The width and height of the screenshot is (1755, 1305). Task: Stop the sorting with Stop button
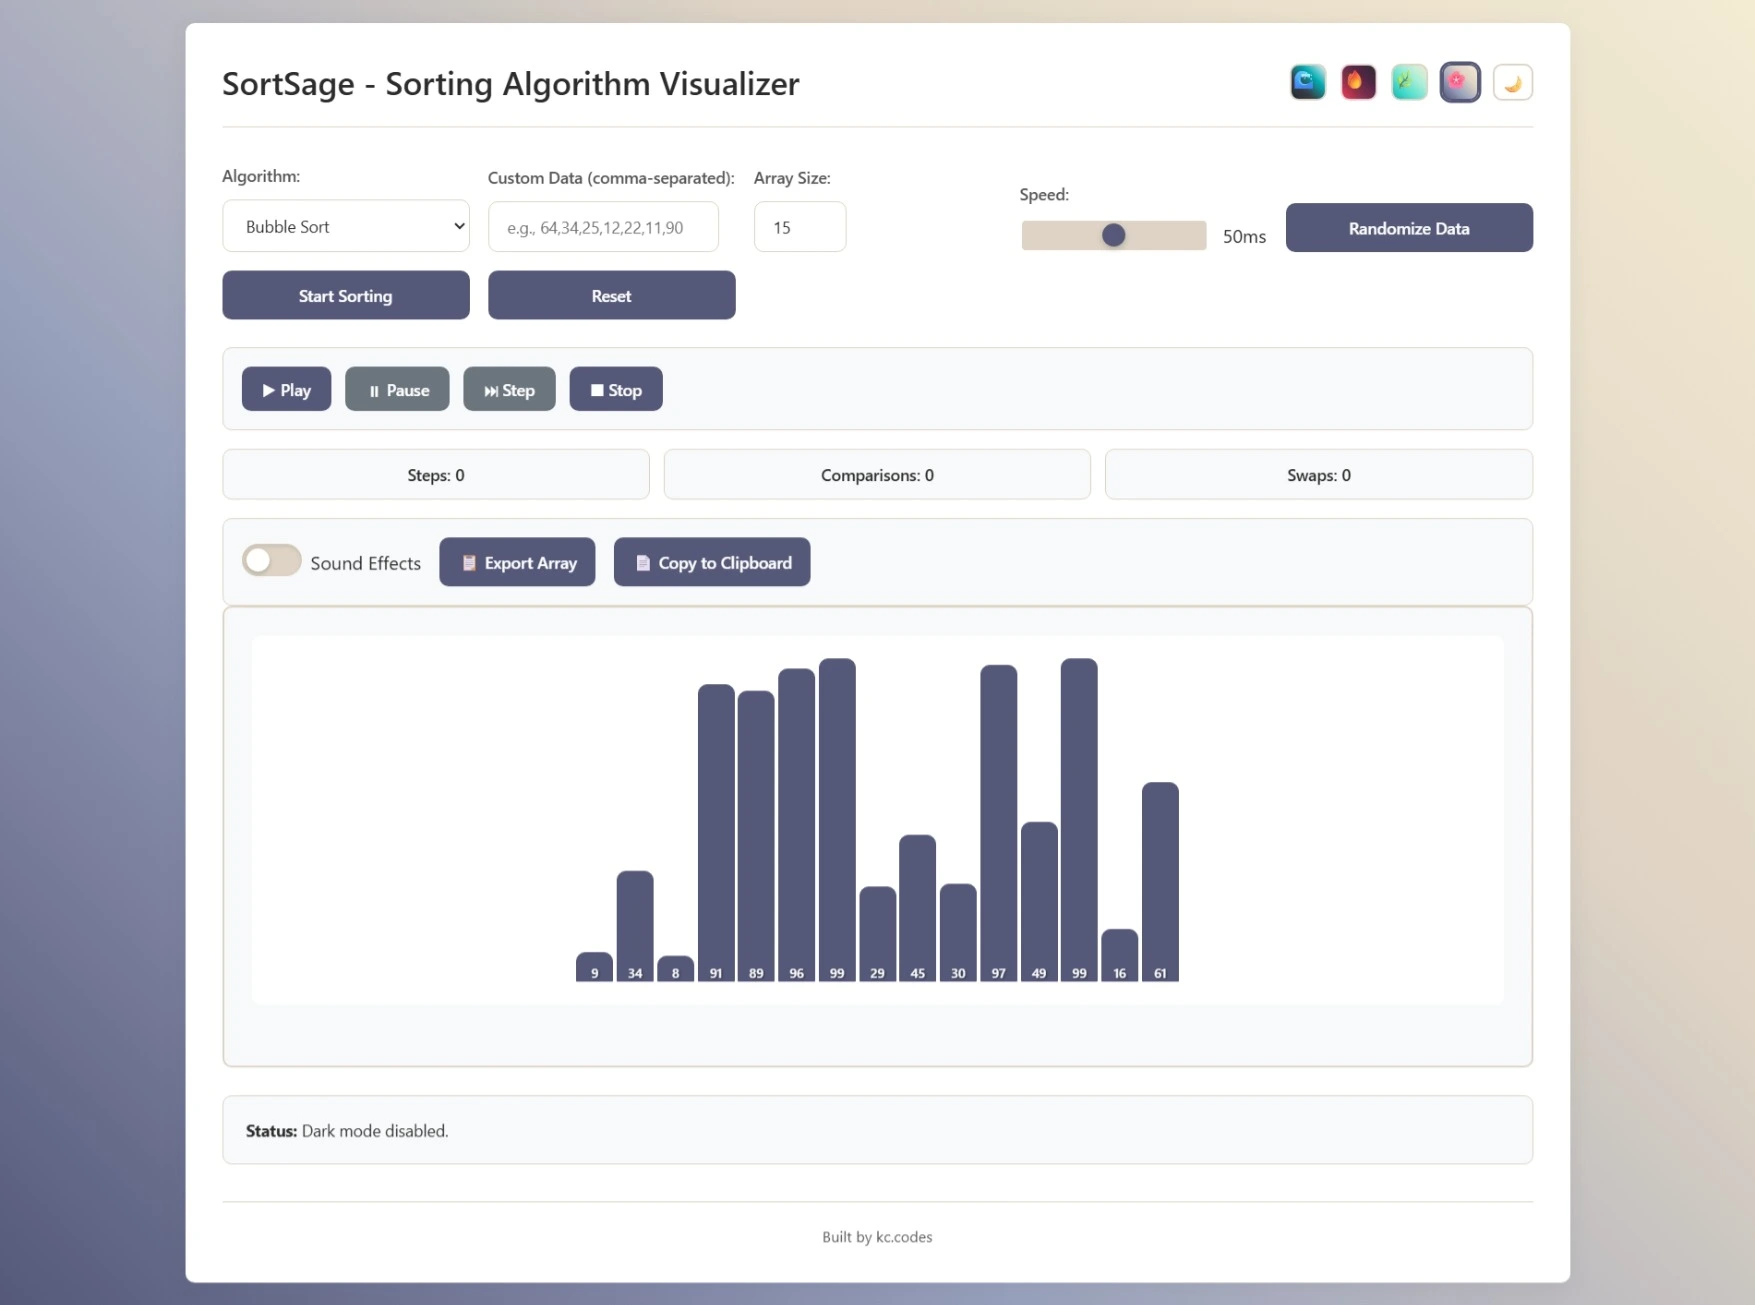[616, 389]
